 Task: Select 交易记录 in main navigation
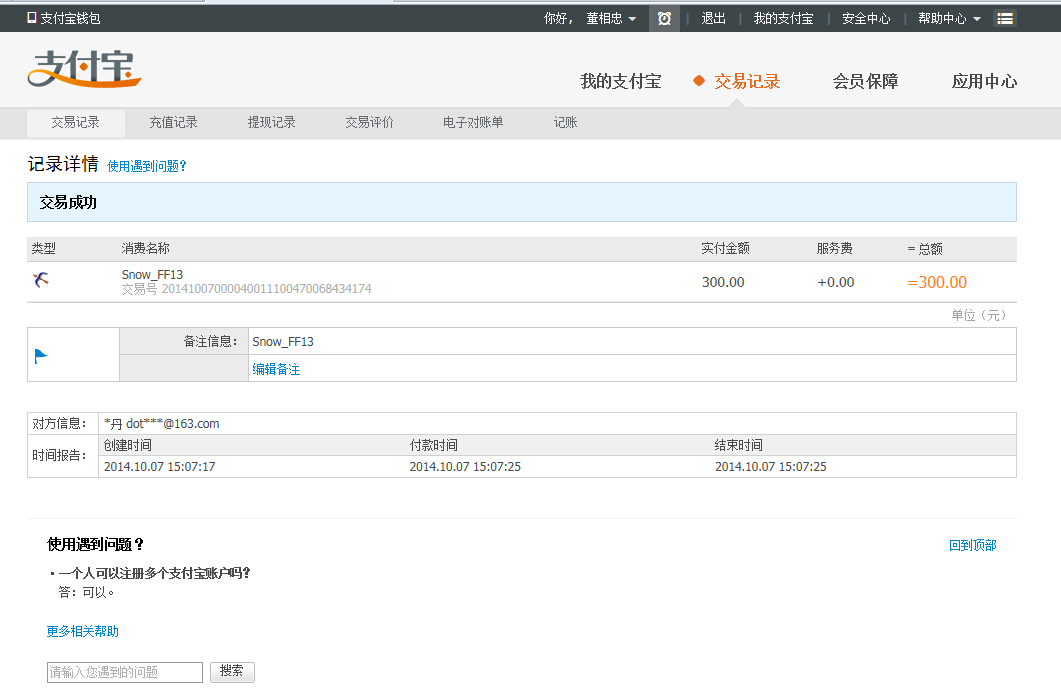tap(747, 81)
